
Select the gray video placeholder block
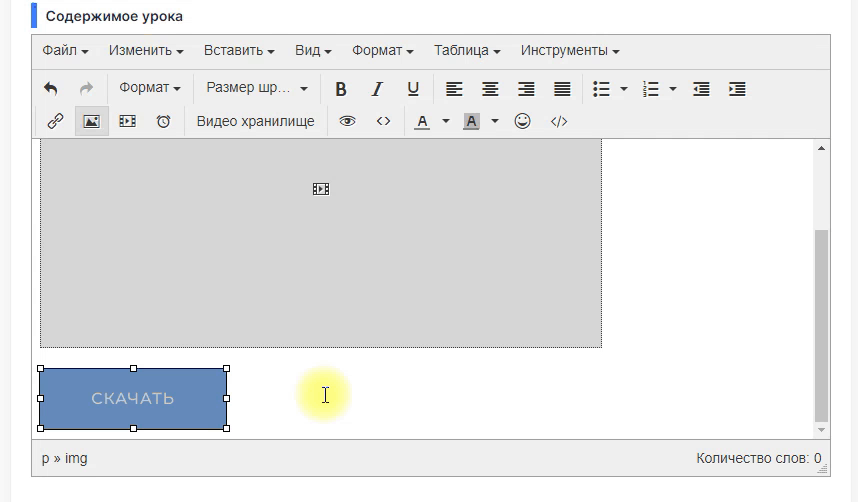click(321, 243)
